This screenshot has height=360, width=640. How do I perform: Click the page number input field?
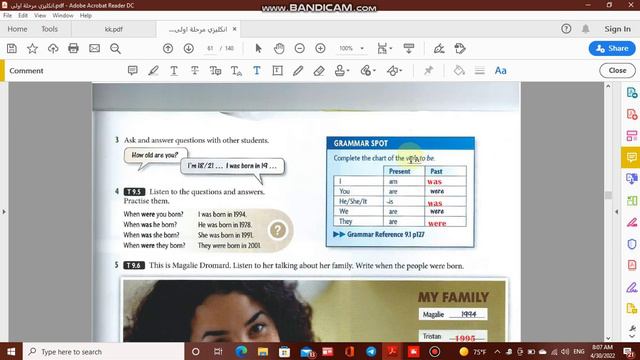(x=210, y=49)
